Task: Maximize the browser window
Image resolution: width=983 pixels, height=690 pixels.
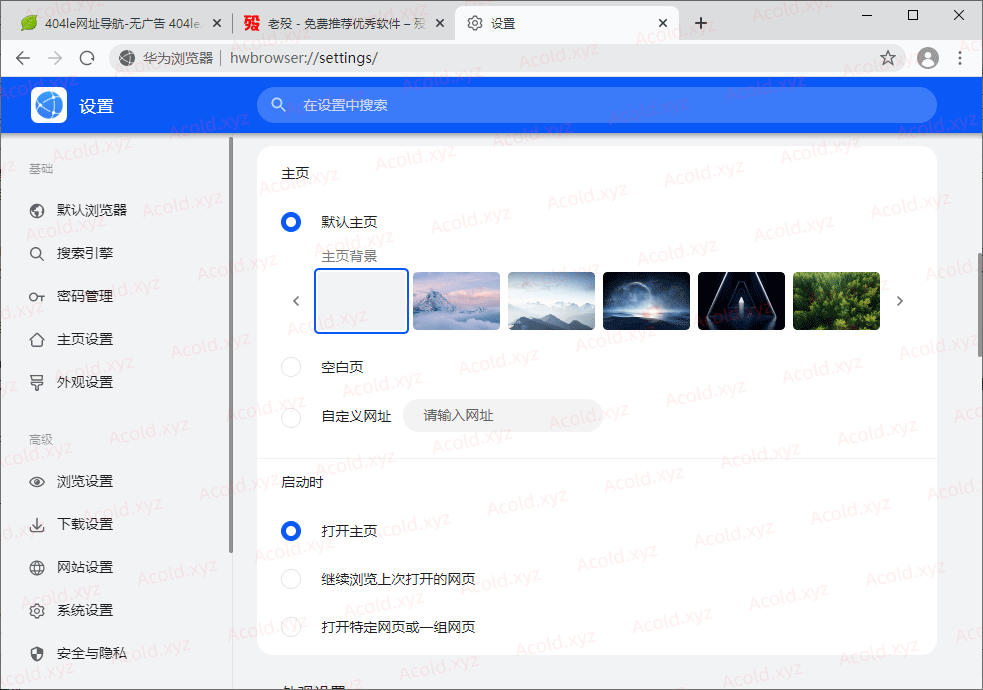Action: (x=913, y=15)
